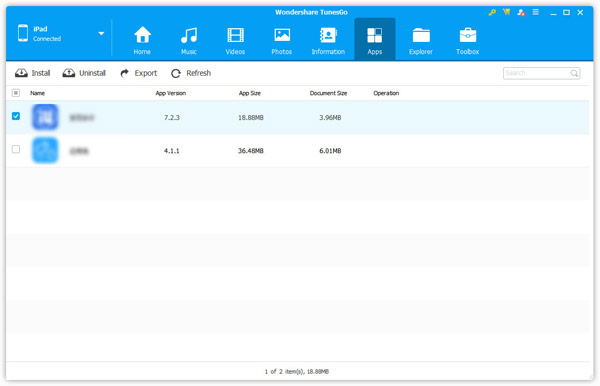Click the 3.96MB document size cell
The image size is (600, 386).
pos(330,117)
